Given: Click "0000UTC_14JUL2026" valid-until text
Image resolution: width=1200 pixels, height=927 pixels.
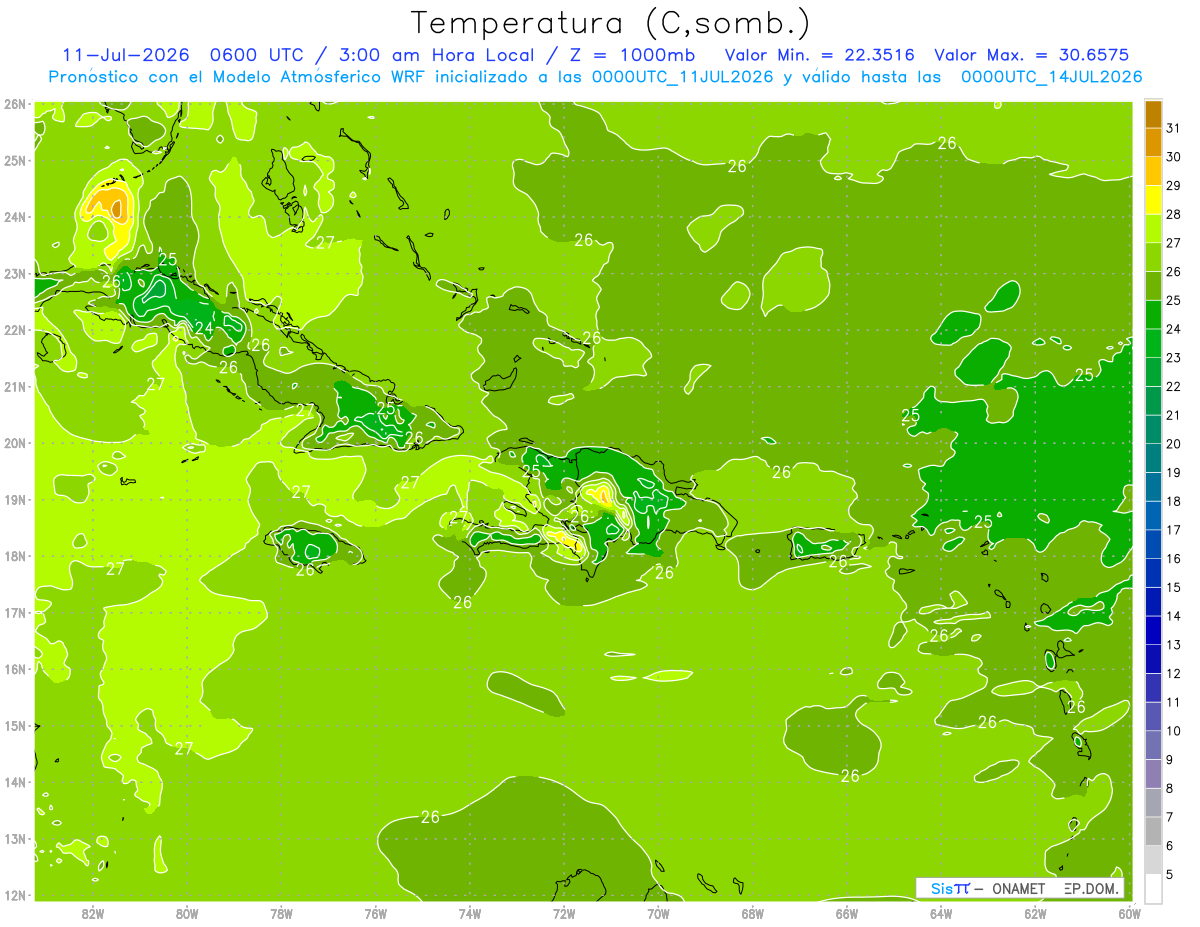Looking at the screenshot, I should [1051, 76].
